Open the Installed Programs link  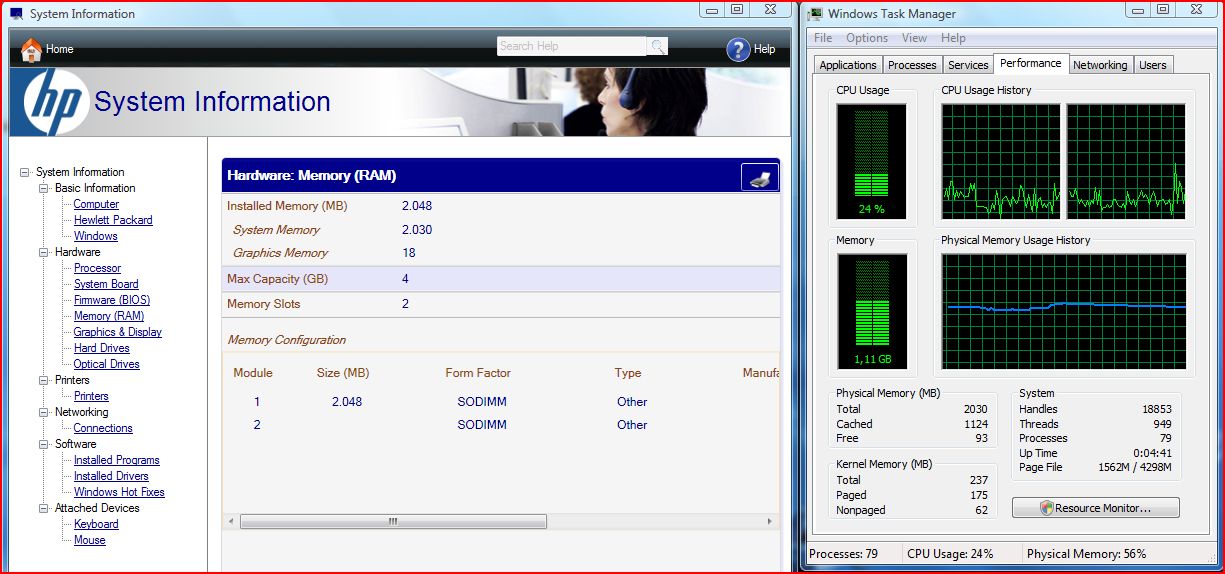tap(117, 460)
